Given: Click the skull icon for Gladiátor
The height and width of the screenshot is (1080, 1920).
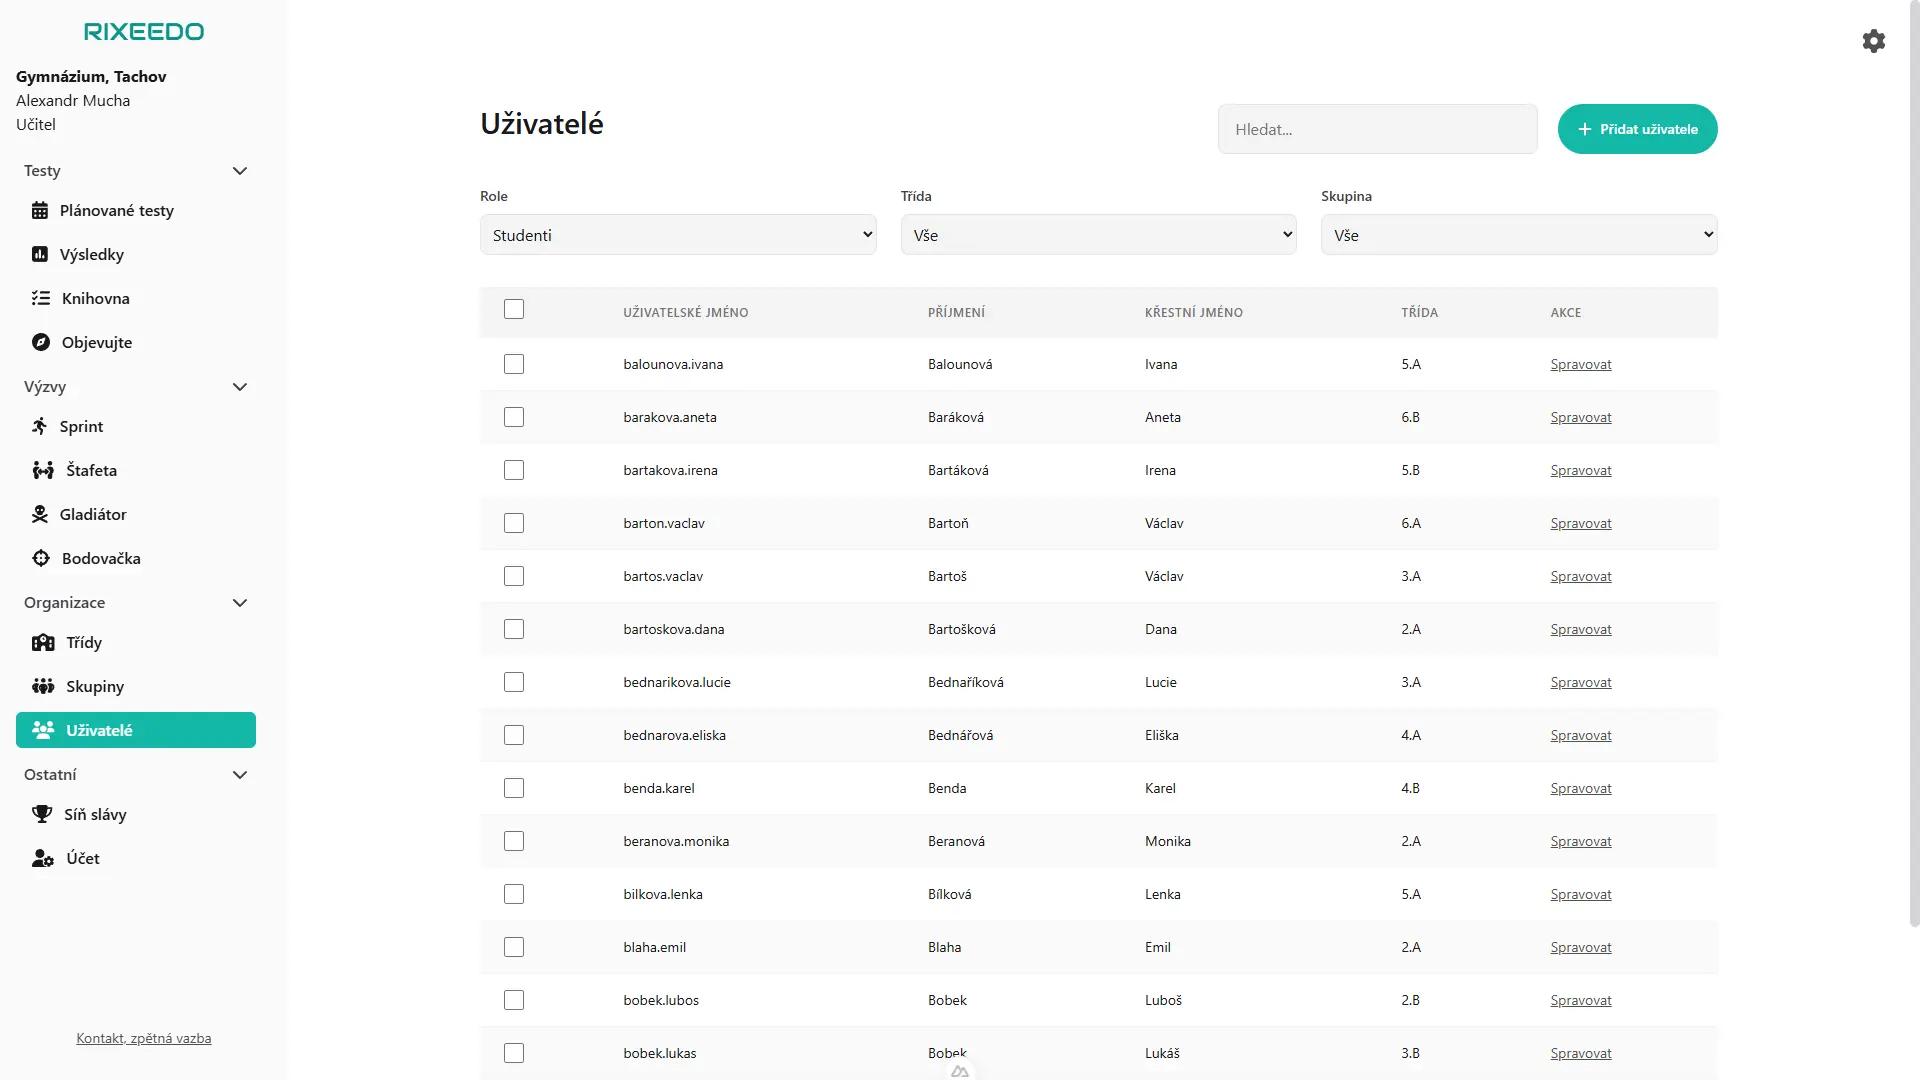Looking at the screenshot, I should pyautogui.click(x=40, y=515).
